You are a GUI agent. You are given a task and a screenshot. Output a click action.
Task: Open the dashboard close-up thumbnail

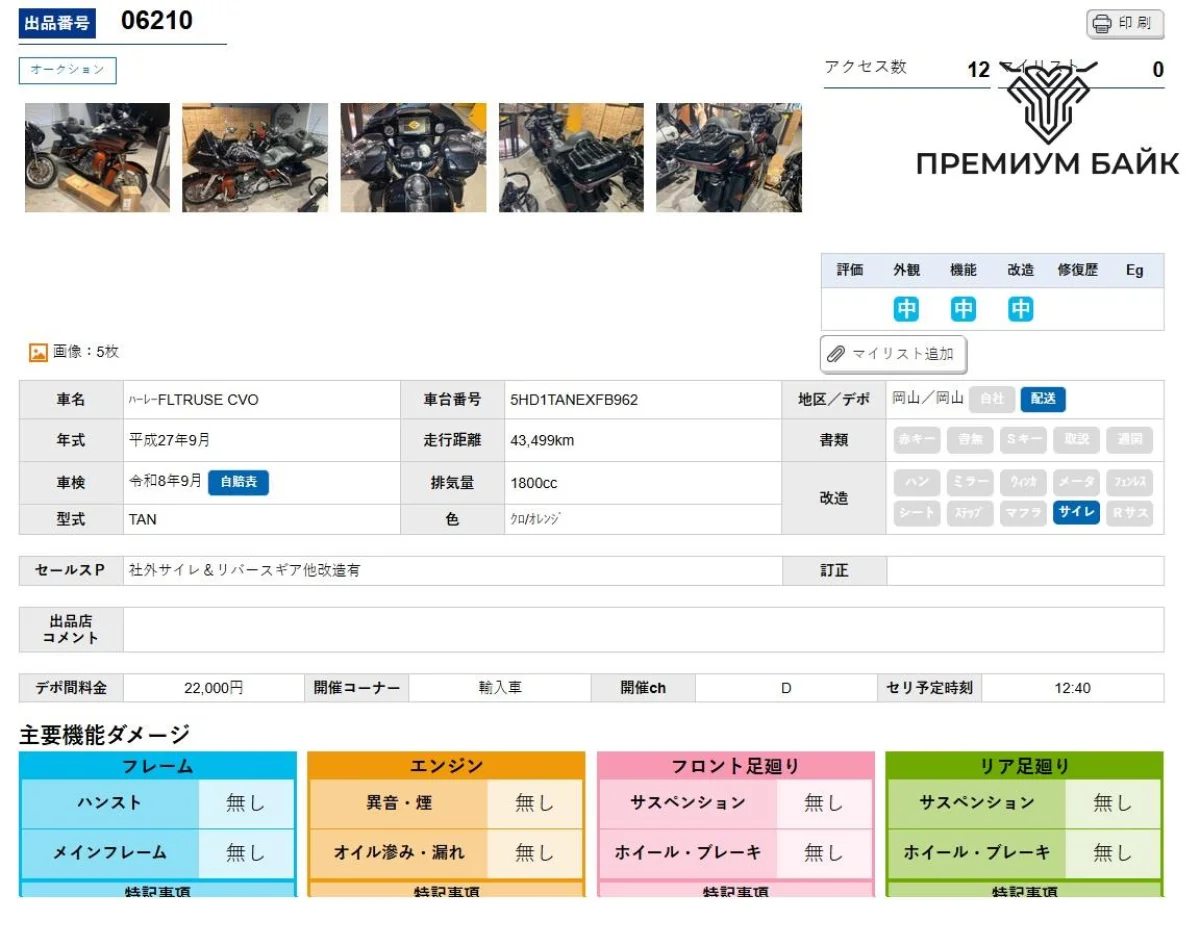[413, 158]
